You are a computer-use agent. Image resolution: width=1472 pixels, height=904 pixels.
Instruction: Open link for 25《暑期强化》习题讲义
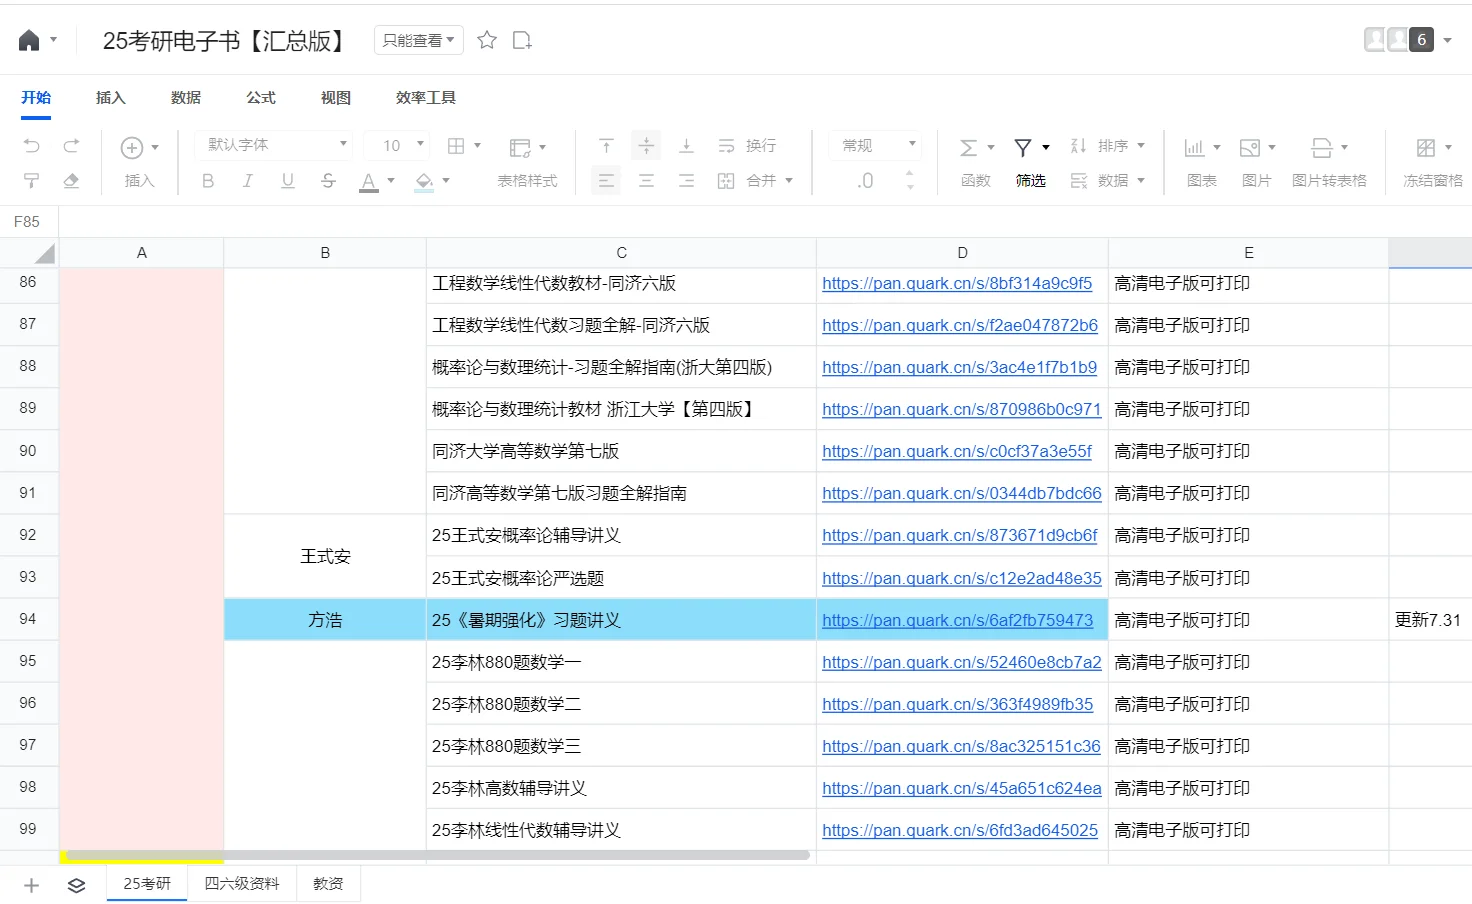958,621
